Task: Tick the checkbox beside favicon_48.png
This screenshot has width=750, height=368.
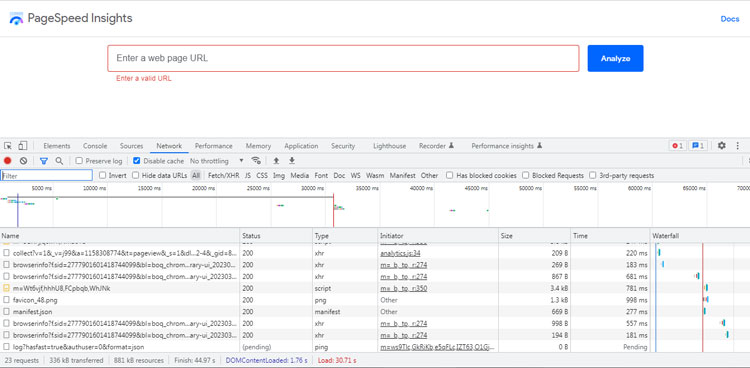Action: pyautogui.click(x=6, y=300)
